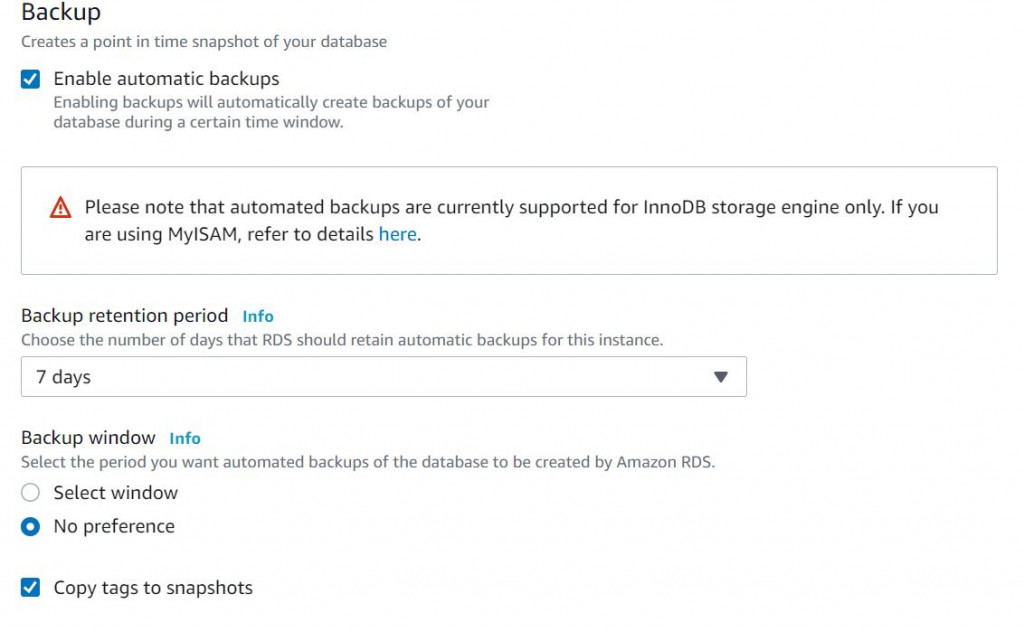This screenshot has height=632, width=1024.
Task: Choose the Select window radio button
Action: pyautogui.click(x=31, y=493)
